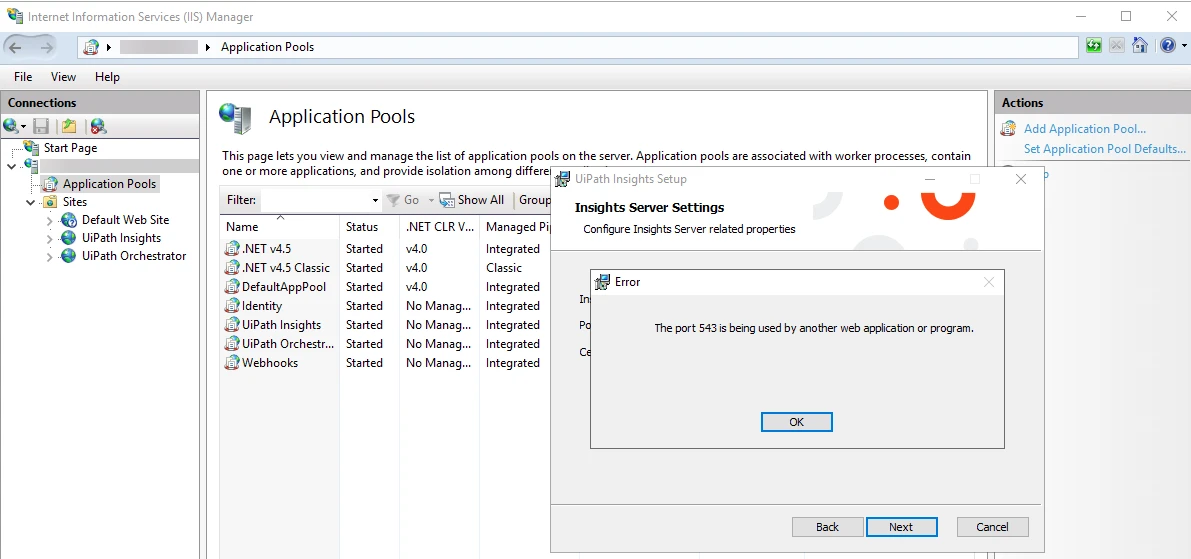Image resolution: width=1191 pixels, height=559 pixels.
Task: Click Show All in filter toolbar
Action: click(472, 200)
